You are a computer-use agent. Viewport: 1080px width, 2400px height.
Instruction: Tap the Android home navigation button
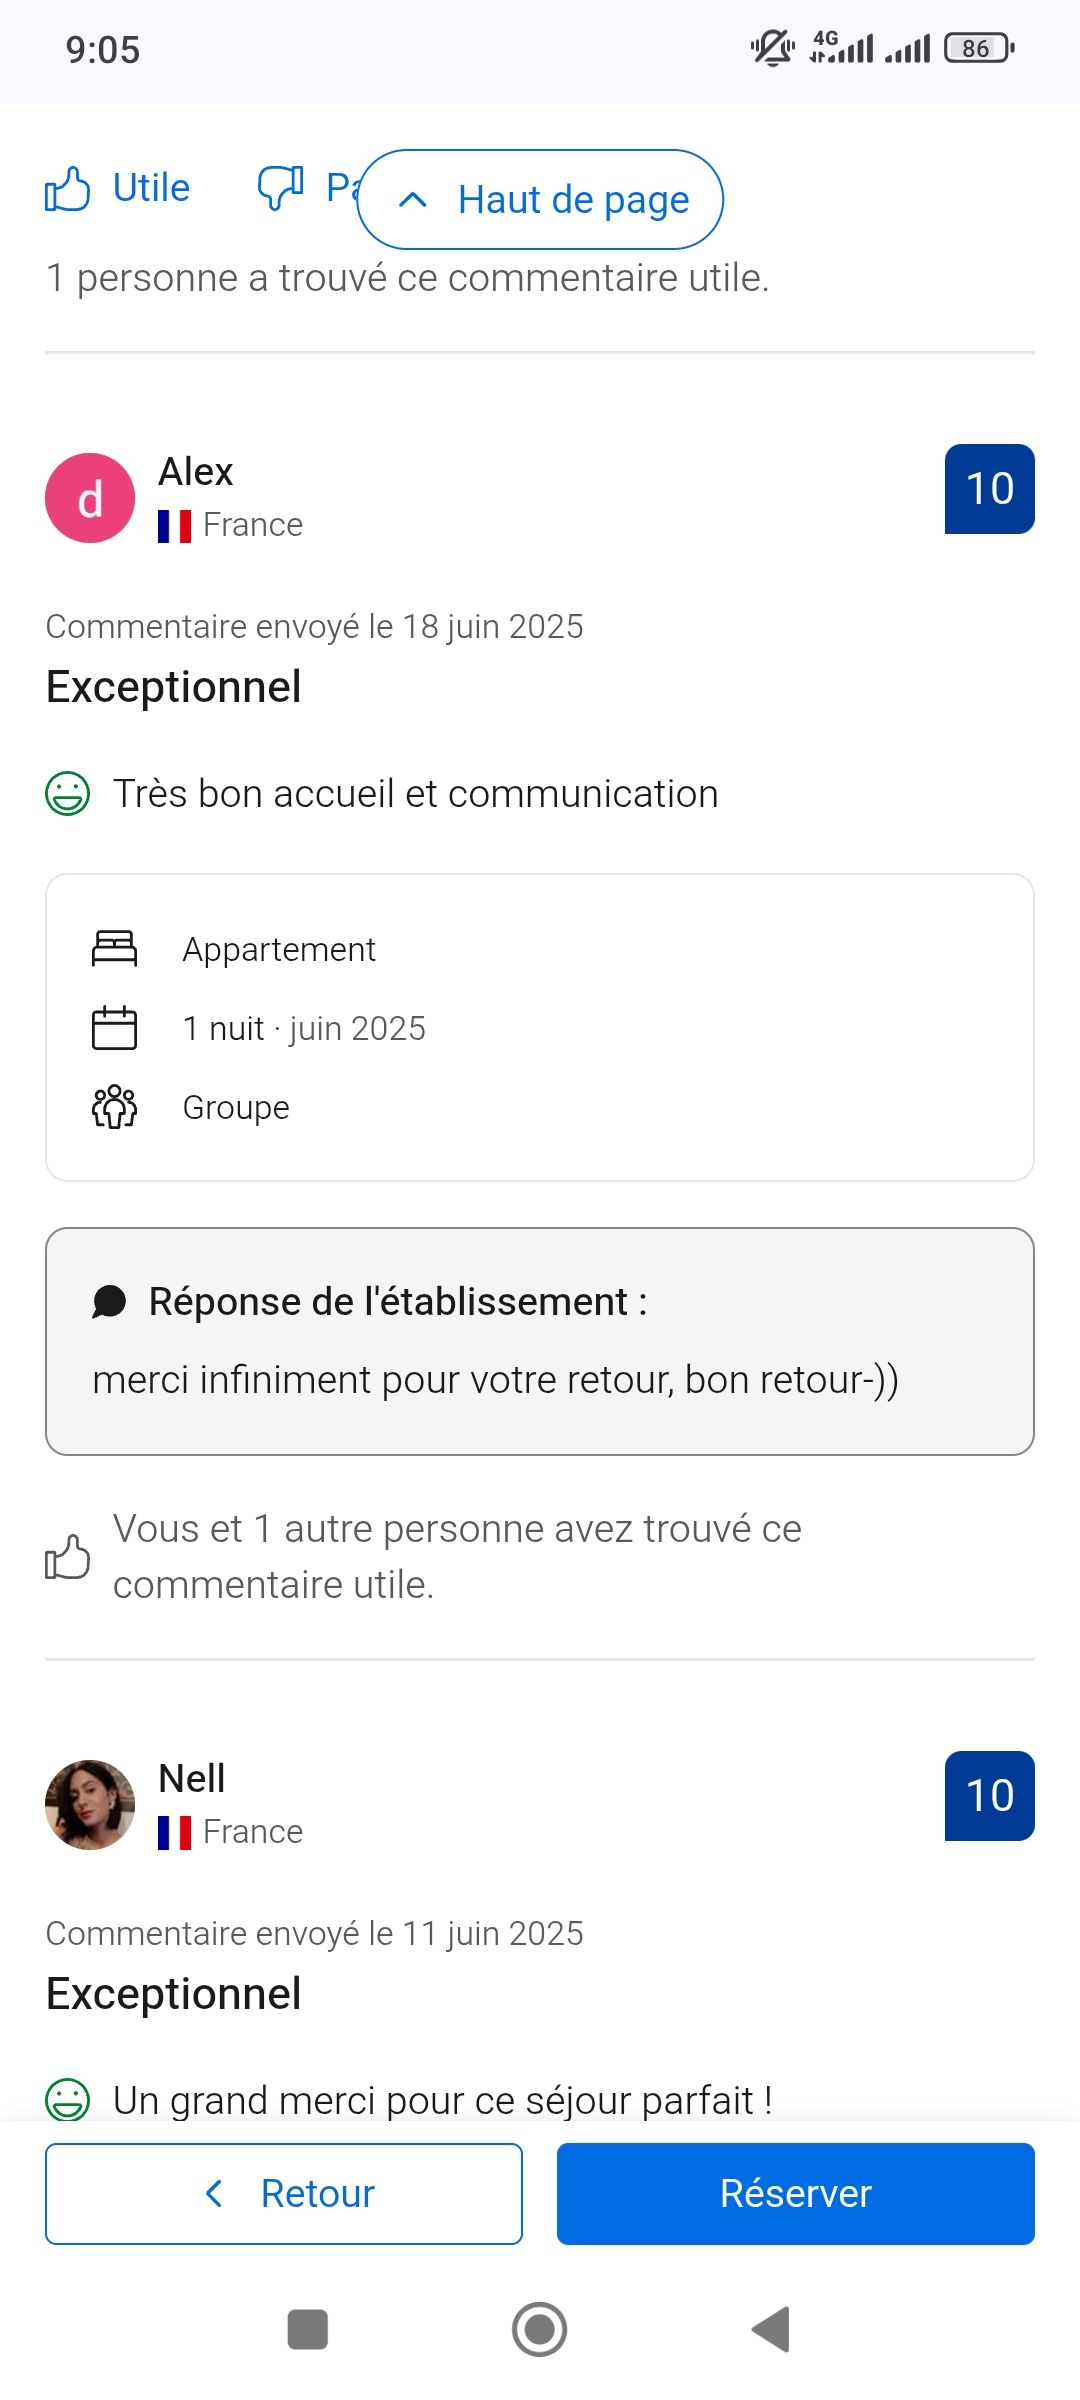(x=540, y=2329)
